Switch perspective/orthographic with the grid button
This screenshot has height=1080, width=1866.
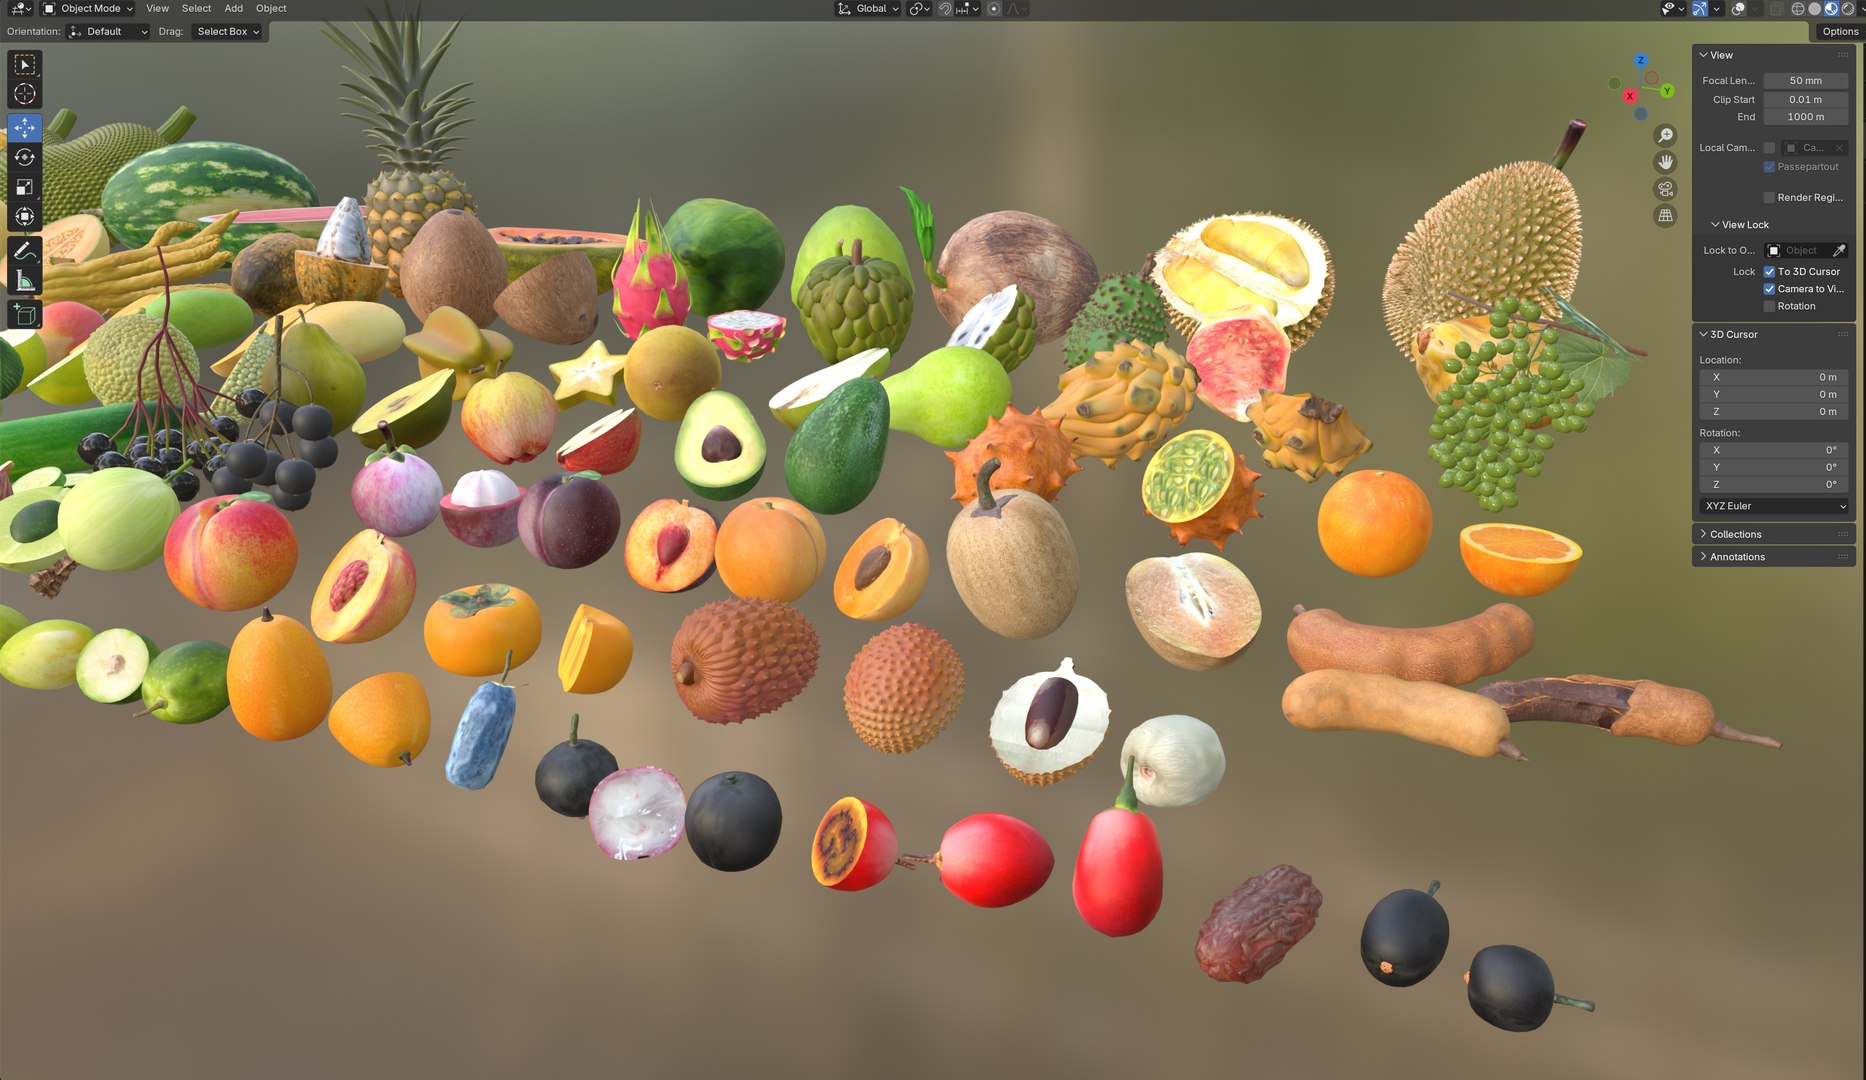click(1665, 215)
